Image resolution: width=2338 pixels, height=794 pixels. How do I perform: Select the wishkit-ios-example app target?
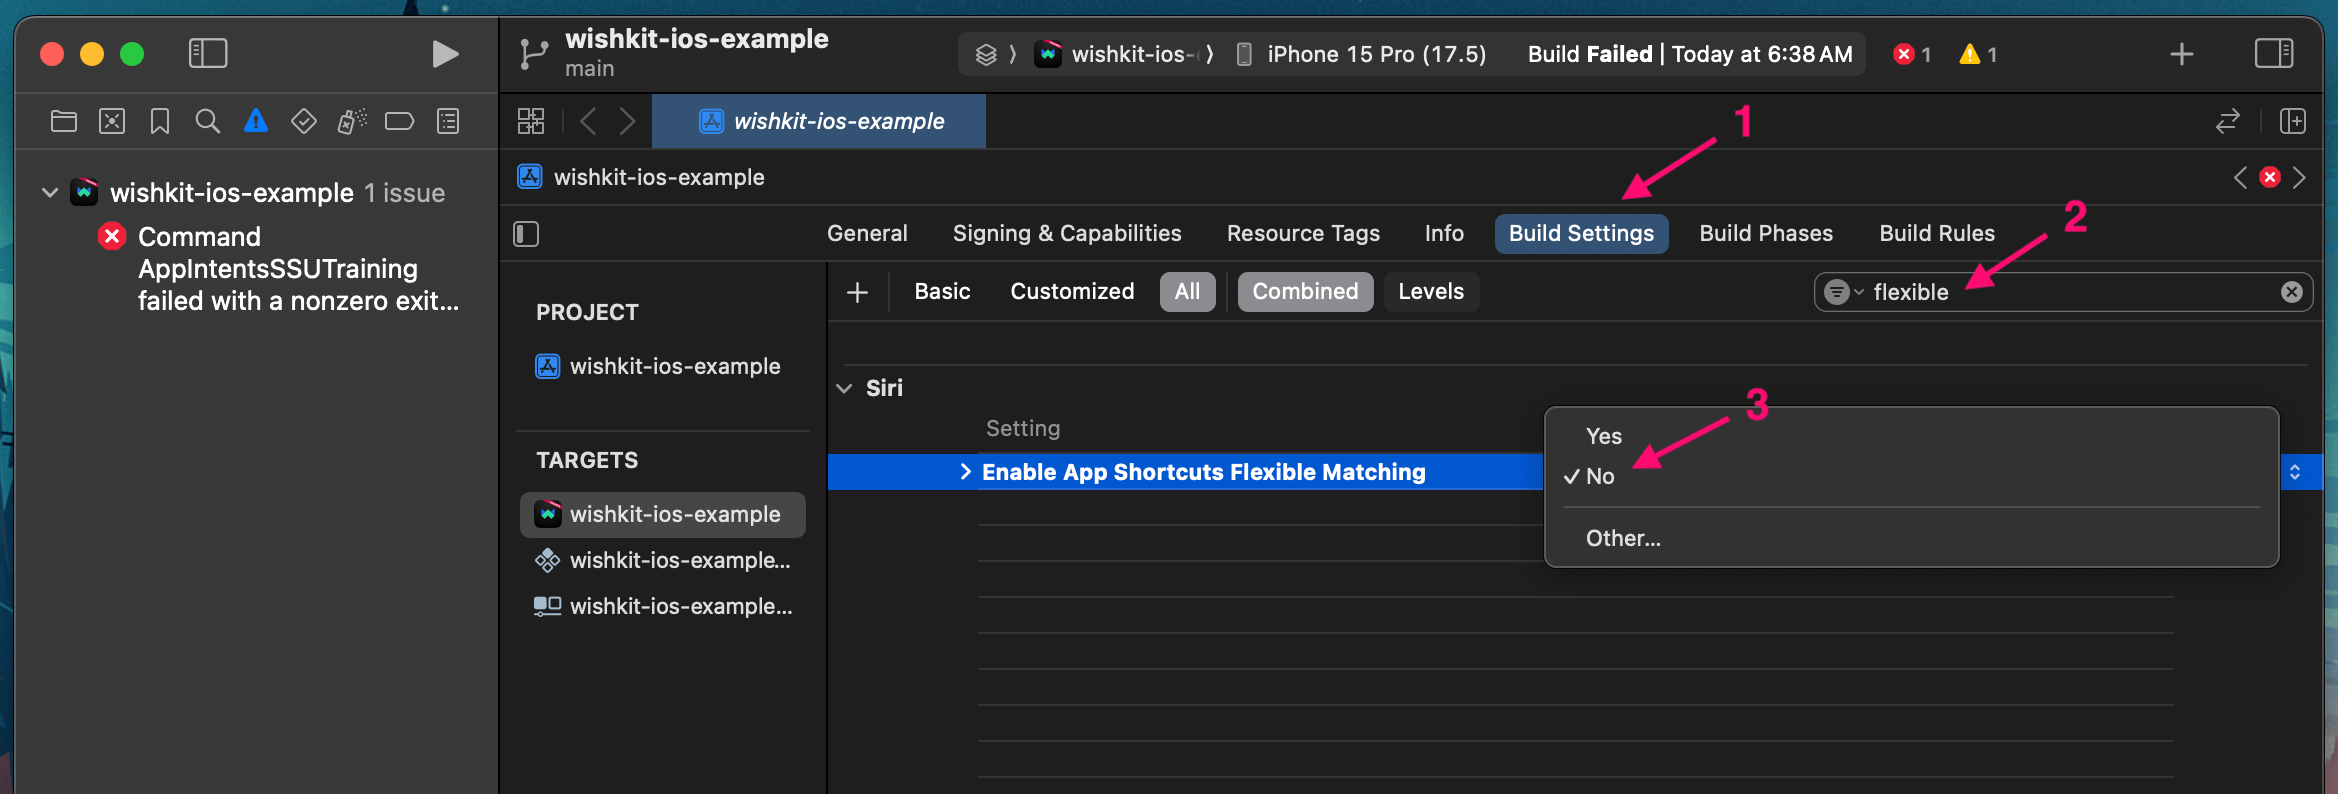tap(662, 514)
